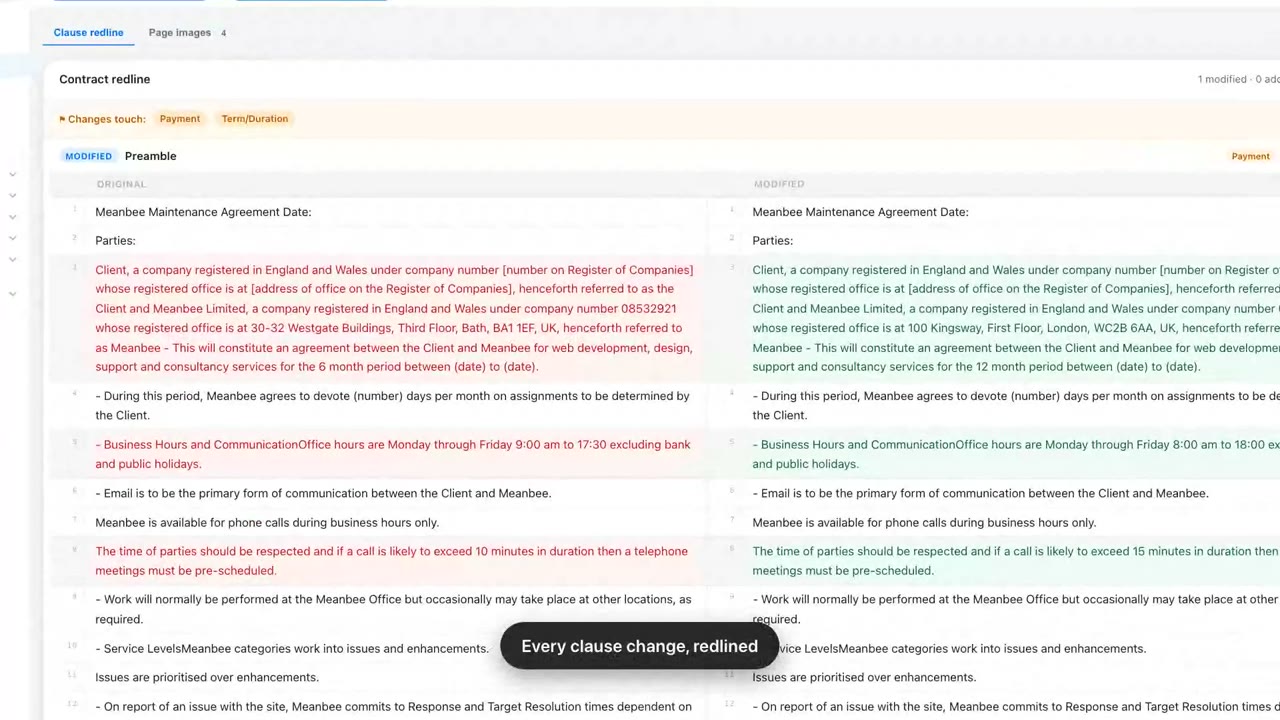Click Original 'Issues are prioritised over enhancements.'
The width and height of the screenshot is (1280, 720).
[x=207, y=677]
